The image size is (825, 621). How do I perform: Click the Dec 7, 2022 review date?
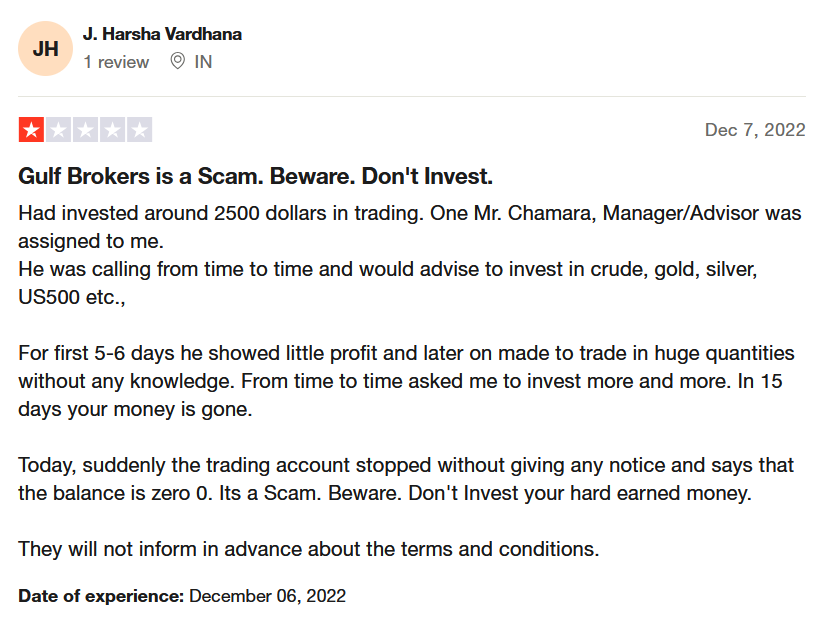tap(755, 130)
